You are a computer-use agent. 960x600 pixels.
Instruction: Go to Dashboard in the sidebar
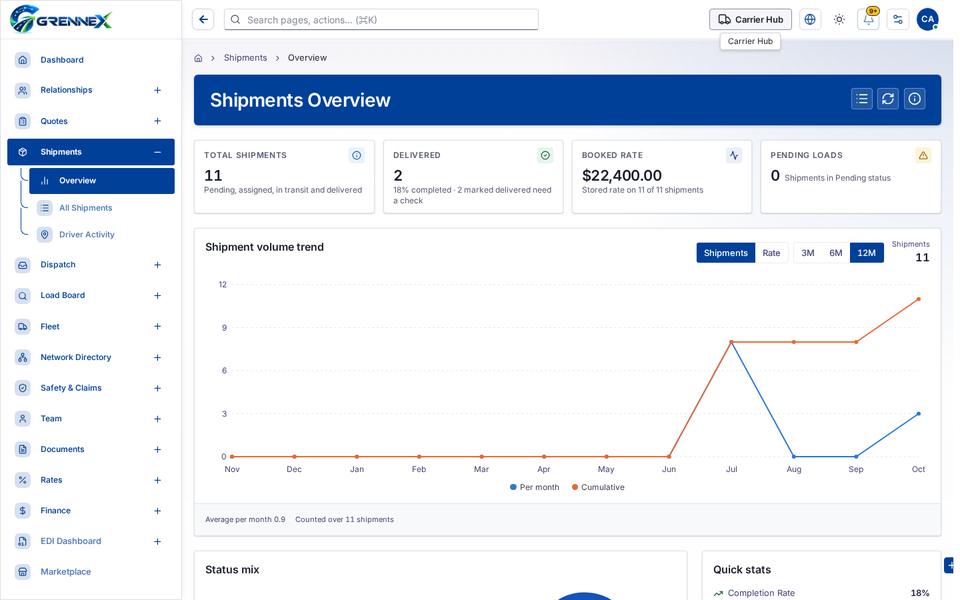point(91,60)
